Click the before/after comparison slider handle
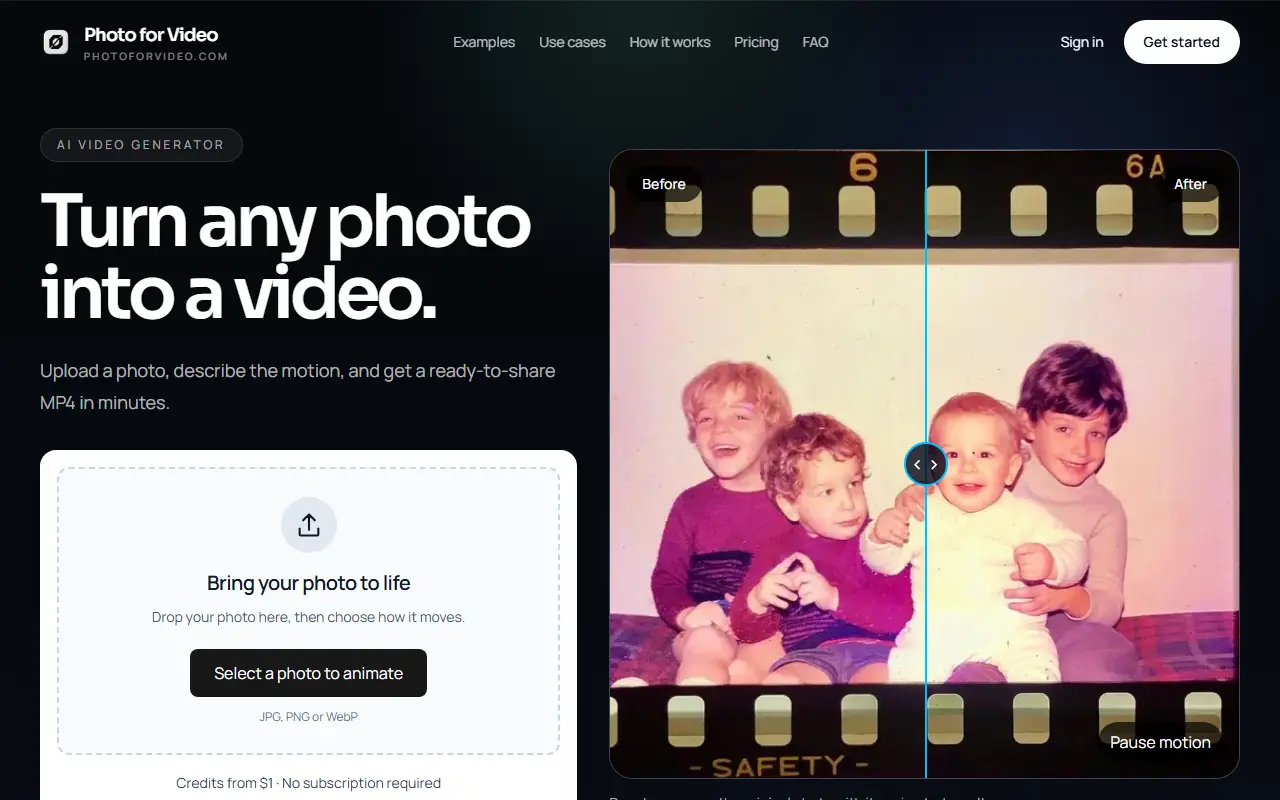Viewport: 1280px width, 800px height. pyautogui.click(x=925, y=464)
